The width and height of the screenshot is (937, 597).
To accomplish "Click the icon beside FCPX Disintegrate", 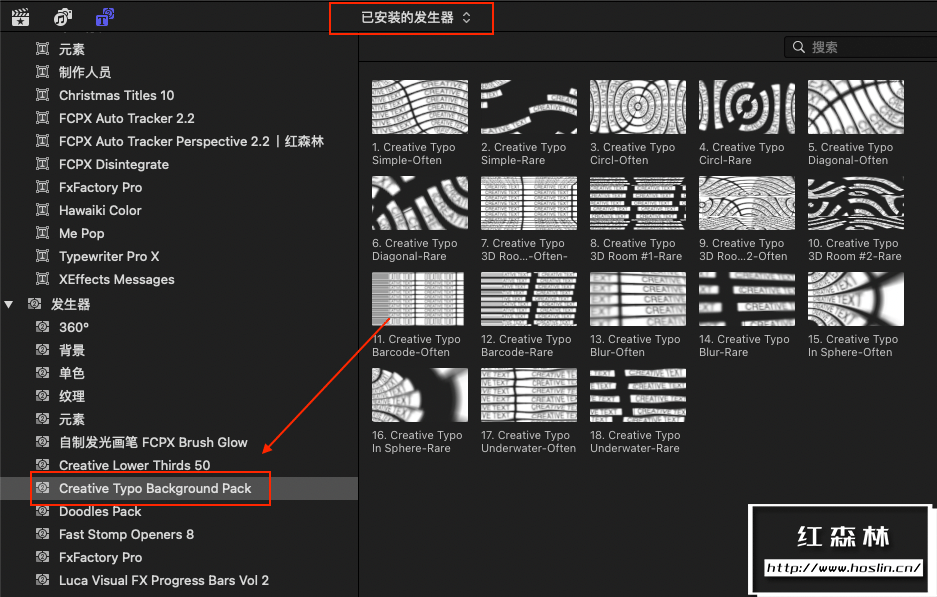I will tap(42, 164).
